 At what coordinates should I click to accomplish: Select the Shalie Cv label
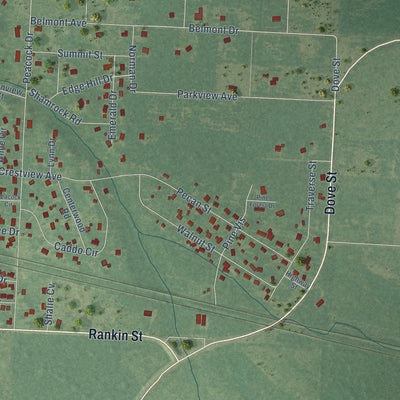pyautogui.click(x=49, y=304)
